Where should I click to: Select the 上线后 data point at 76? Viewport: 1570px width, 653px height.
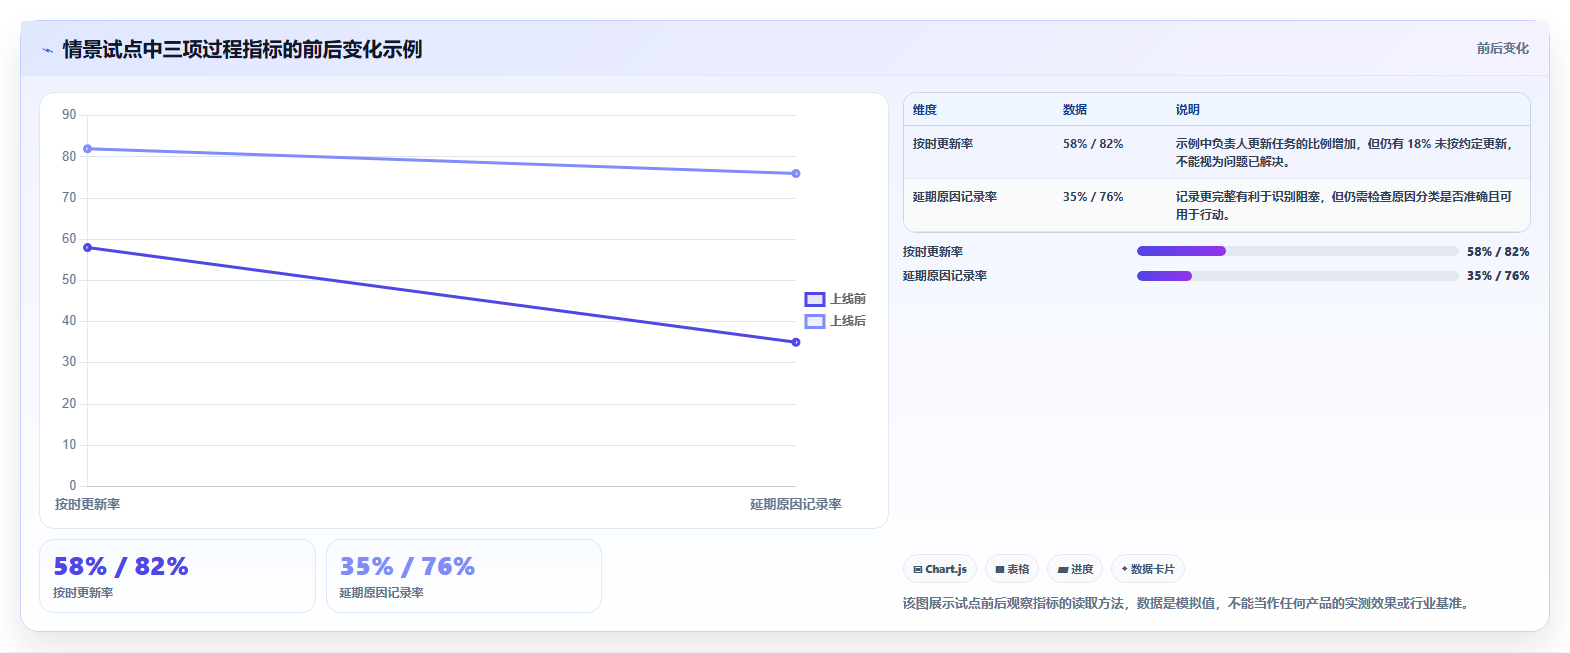click(x=796, y=174)
